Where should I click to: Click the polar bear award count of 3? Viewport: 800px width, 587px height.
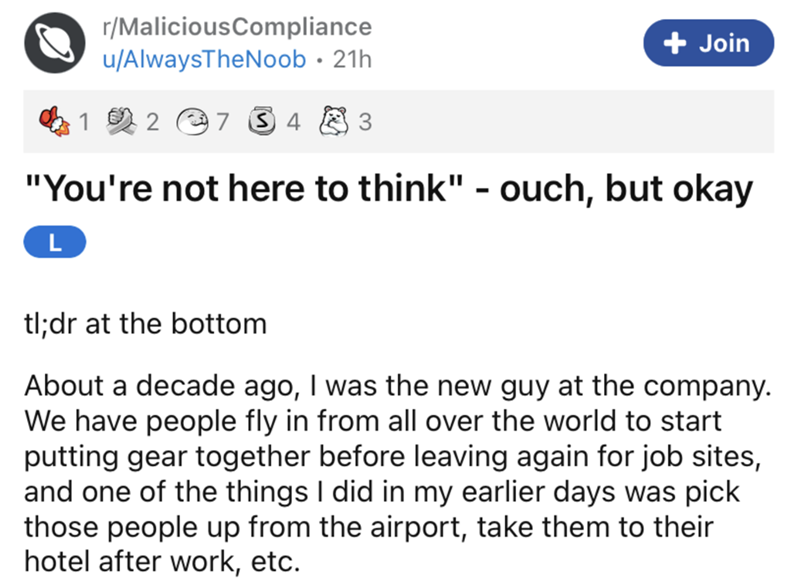(x=364, y=124)
